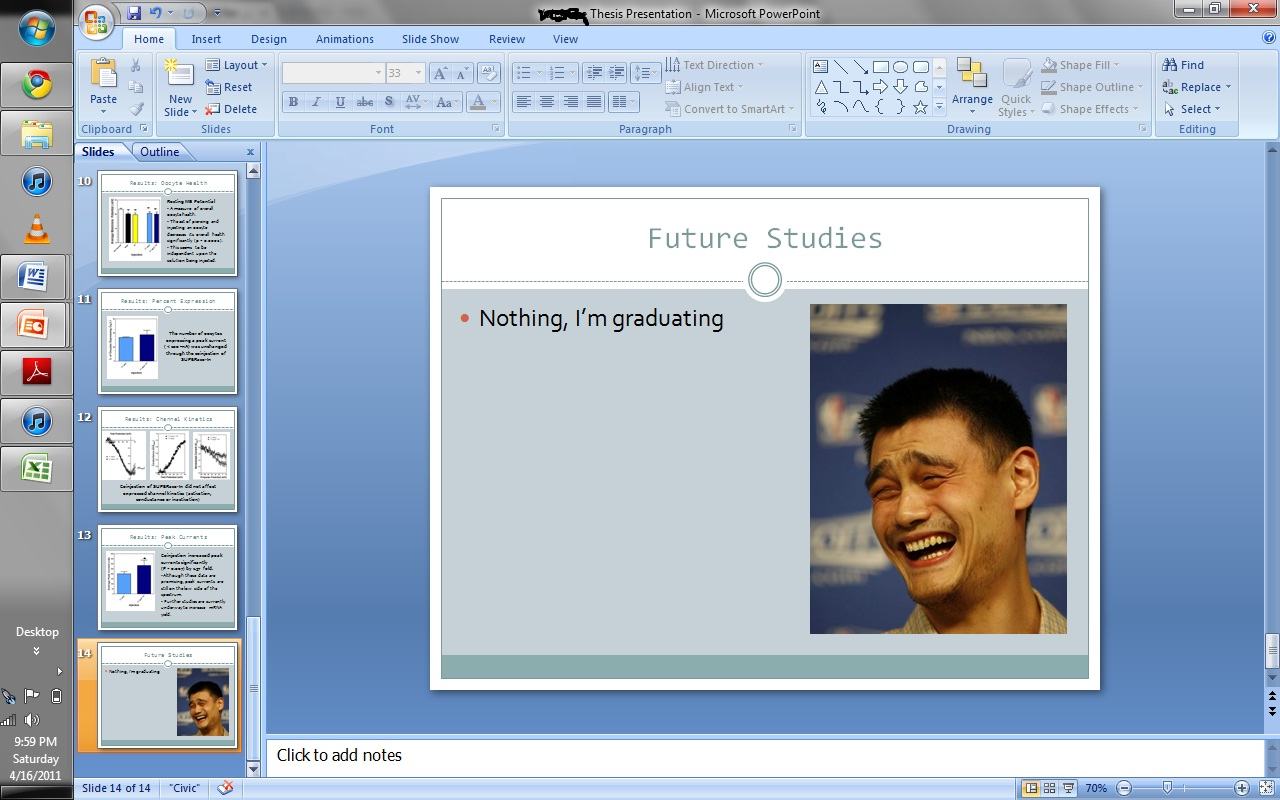Select slide 12 Channel Kinetics thumbnail
Viewport: 1280px width, 800px height.
168,459
